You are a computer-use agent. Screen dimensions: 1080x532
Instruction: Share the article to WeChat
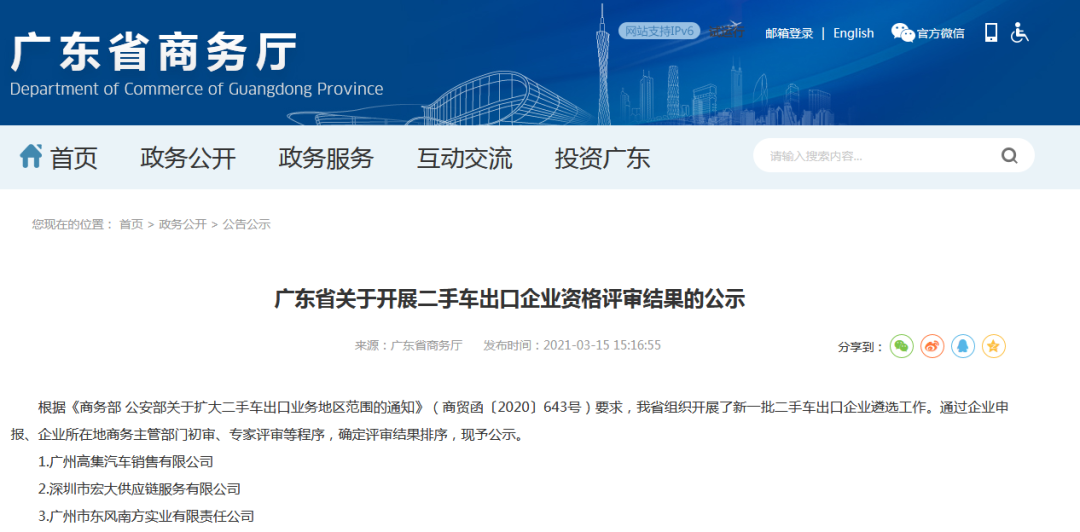[902, 346]
